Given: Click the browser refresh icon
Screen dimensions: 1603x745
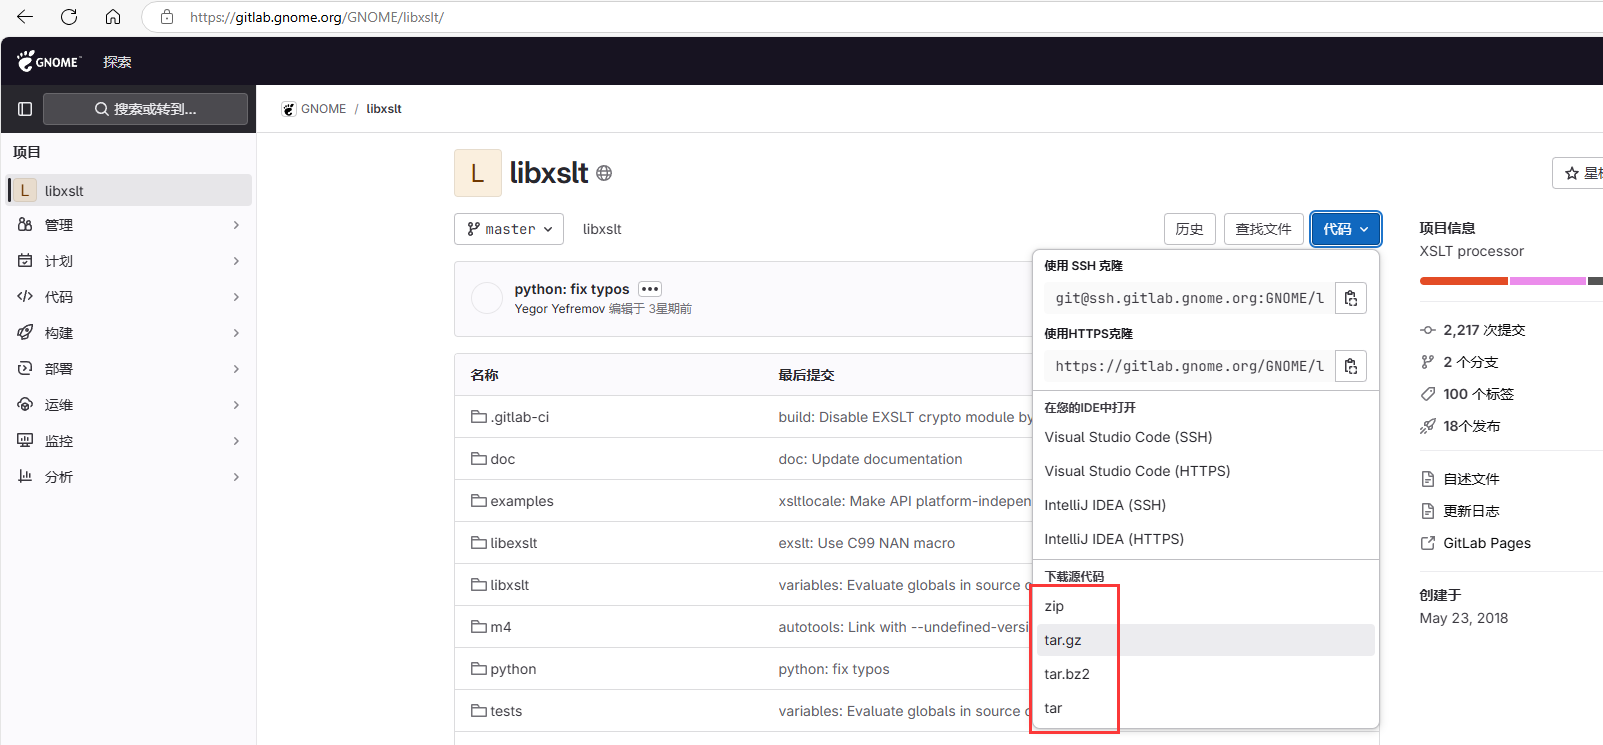Looking at the screenshot, I should (69, 17).
